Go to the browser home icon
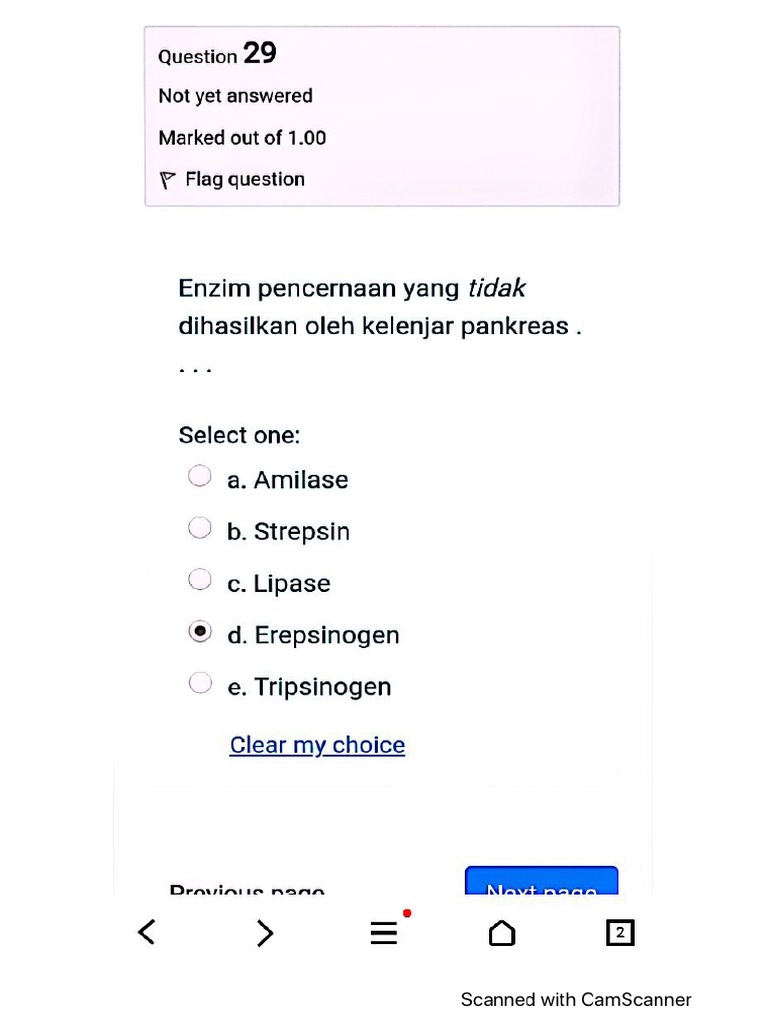Image resolution: width=768 pixels, height=1024 pixels. 502,933
